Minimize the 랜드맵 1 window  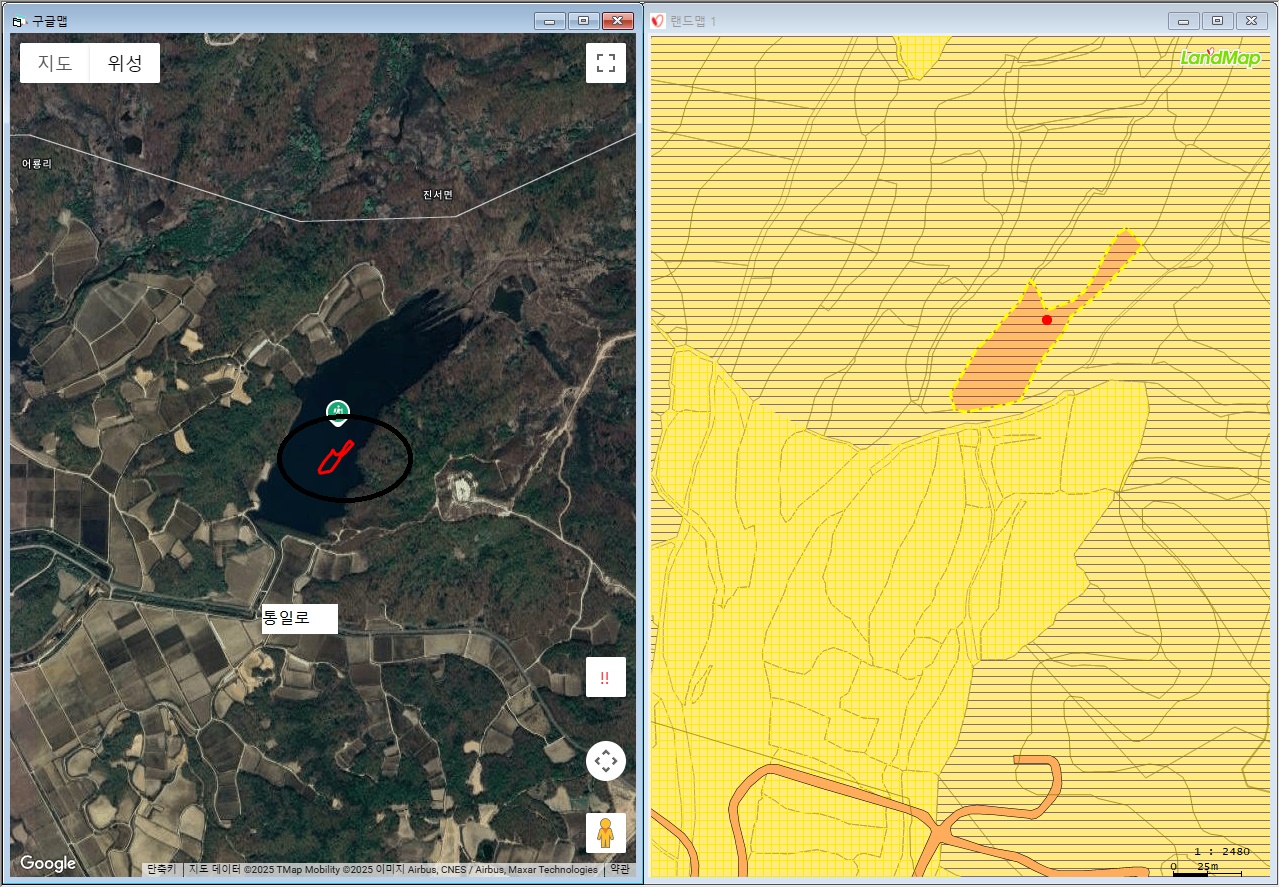pyautogui.click(x=1185, y=21)
